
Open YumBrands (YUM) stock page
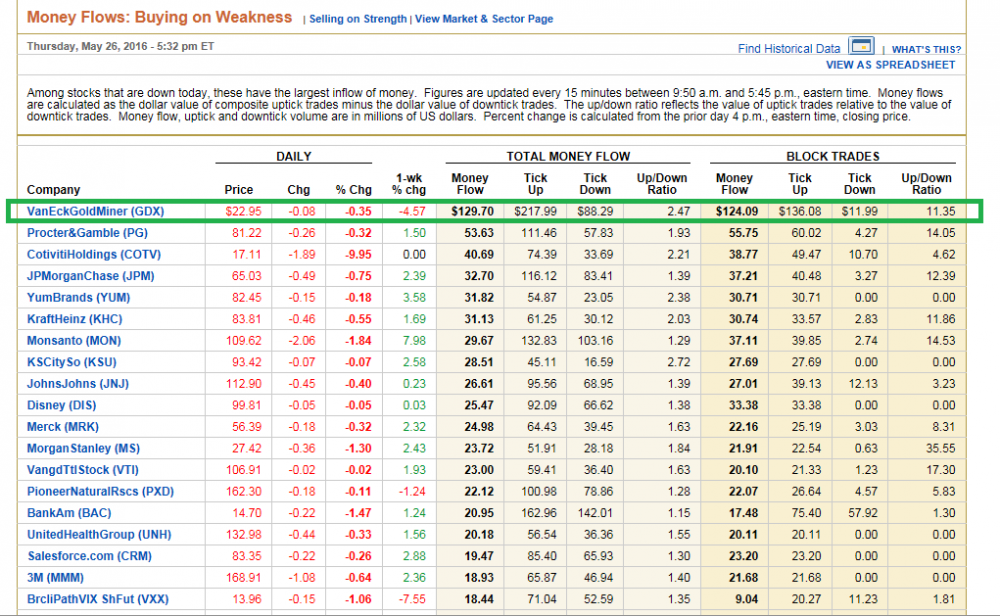pyautogui.click(x=78, y=297)
